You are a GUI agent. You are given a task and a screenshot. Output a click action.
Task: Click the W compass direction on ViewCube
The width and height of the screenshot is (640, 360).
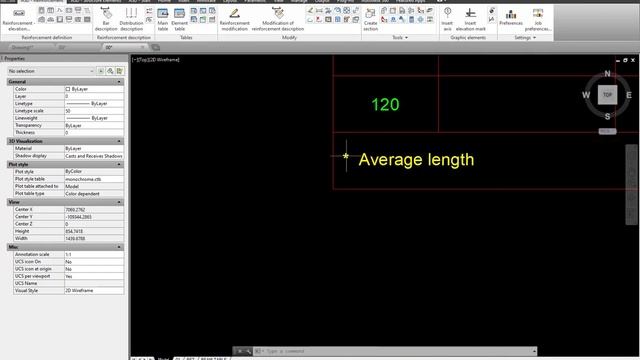[586, 95]
